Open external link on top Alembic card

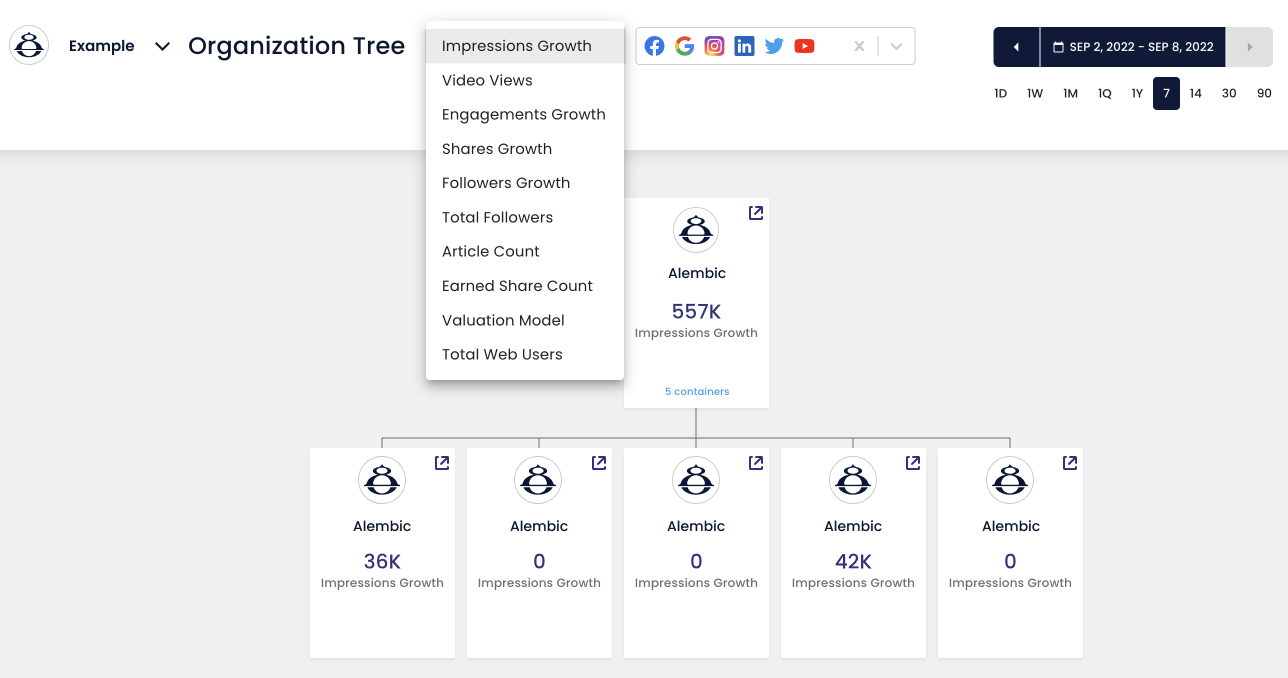[x=756, y=213]
